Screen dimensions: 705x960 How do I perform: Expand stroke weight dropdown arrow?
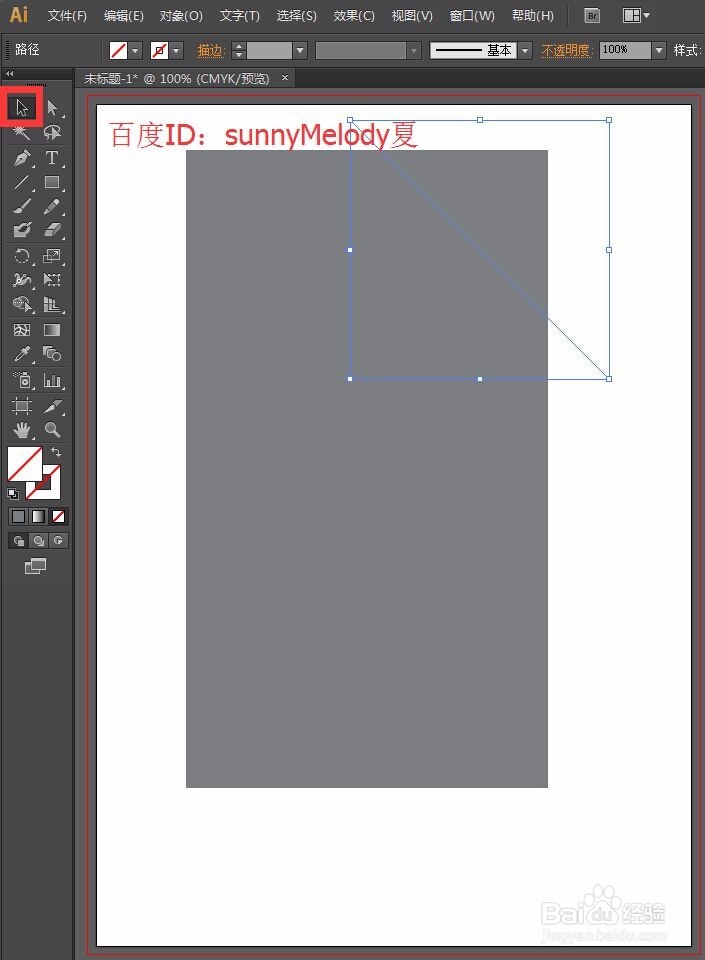coord(299,50)
